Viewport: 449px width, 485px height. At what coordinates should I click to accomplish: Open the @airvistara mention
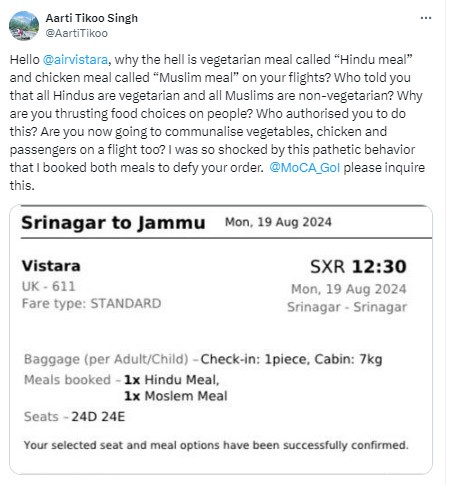click(75, 60)
